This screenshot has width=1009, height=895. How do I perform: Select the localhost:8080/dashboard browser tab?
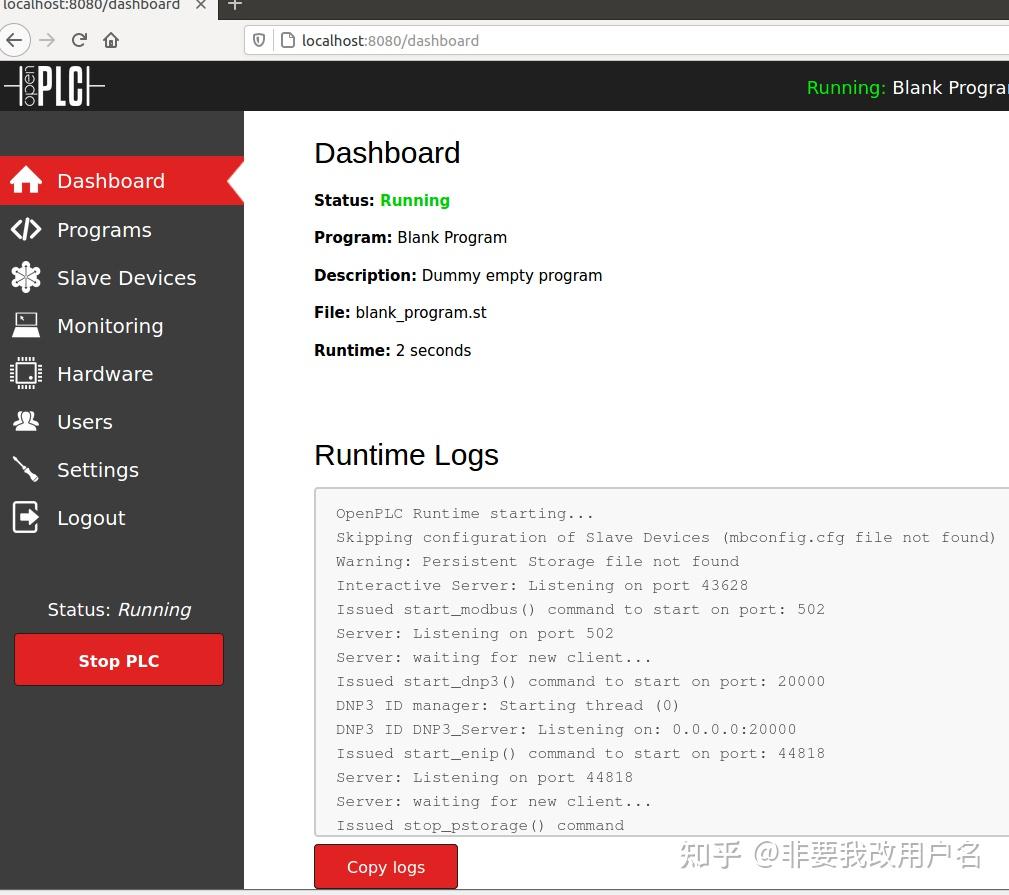(x=93, y=6)
